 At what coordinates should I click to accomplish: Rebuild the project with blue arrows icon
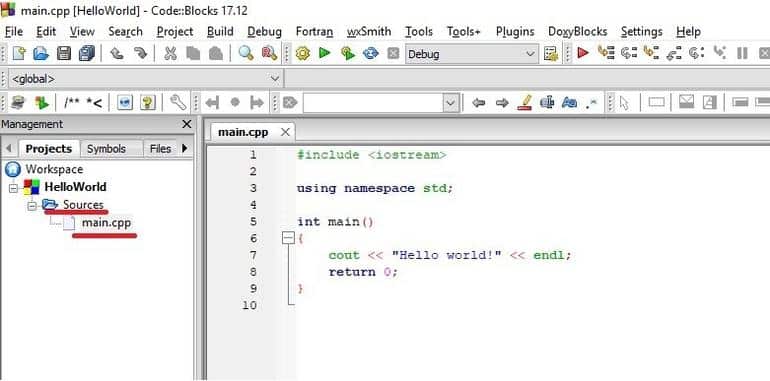370,53
